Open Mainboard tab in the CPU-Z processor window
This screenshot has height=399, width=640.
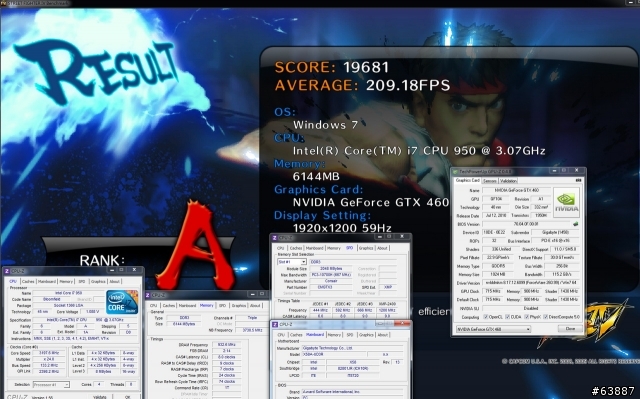47,282
